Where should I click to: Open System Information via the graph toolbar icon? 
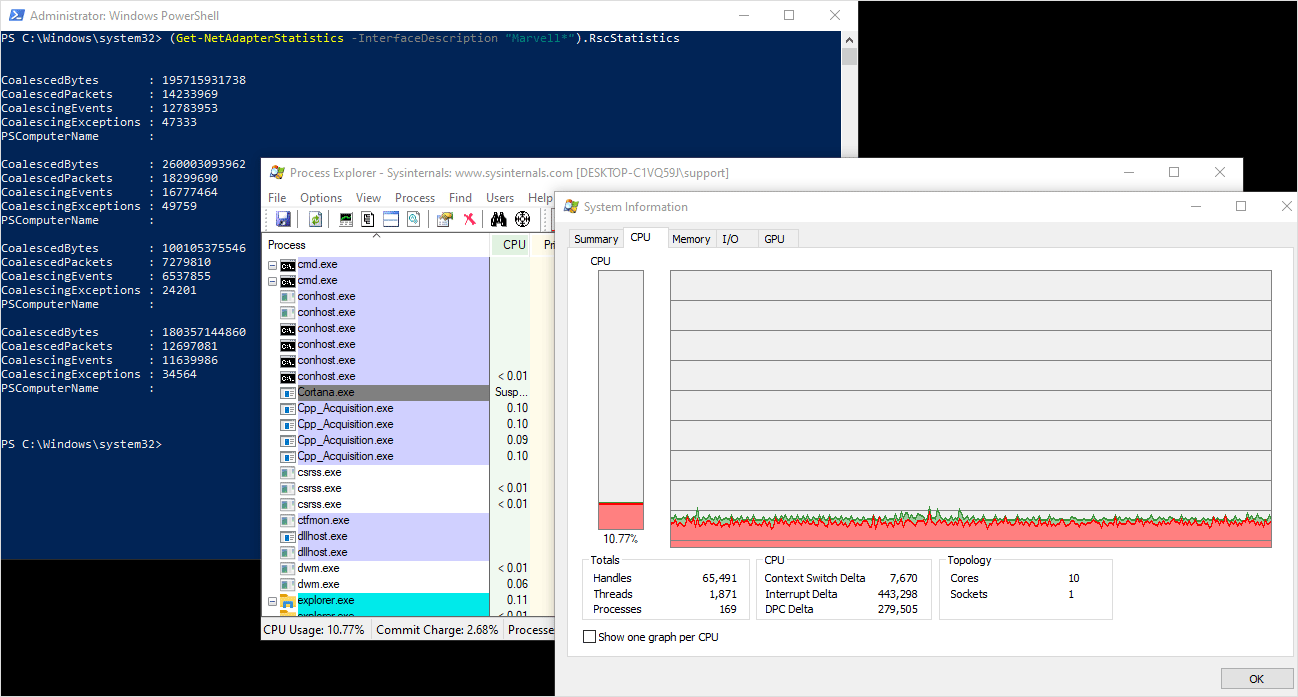(x=346, y=219)
